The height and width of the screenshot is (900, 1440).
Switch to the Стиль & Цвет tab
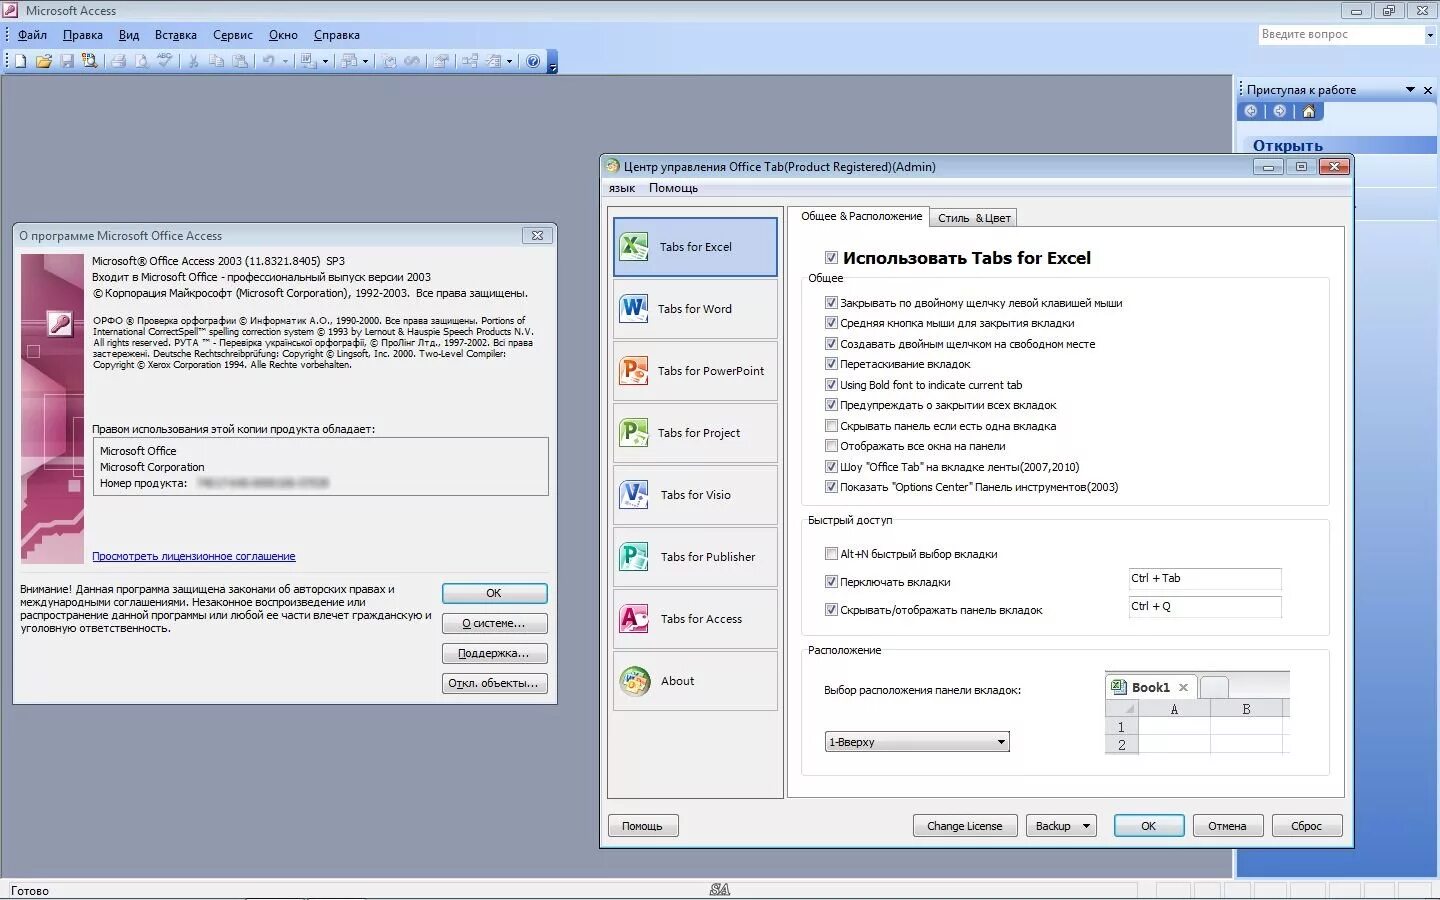point(974,218)
